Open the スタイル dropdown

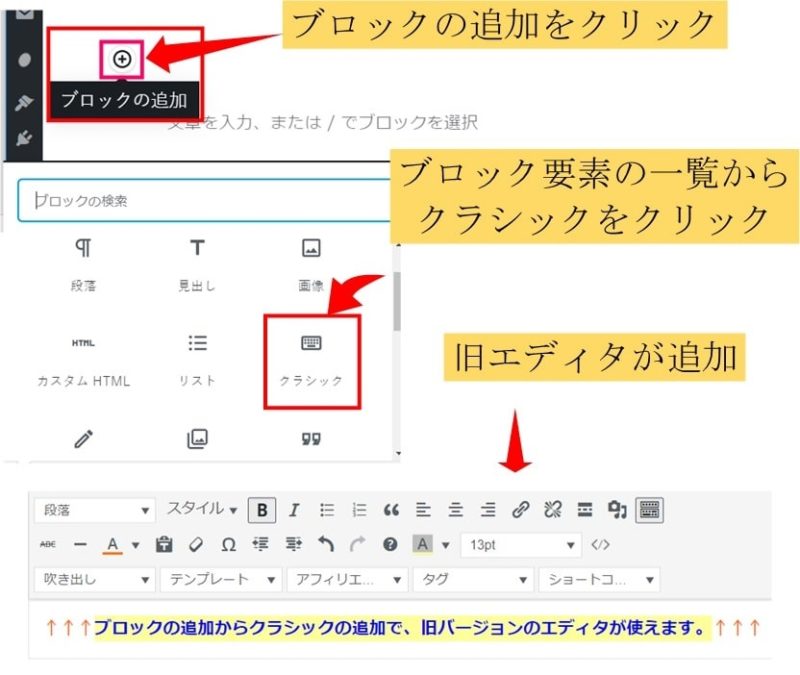202,509
